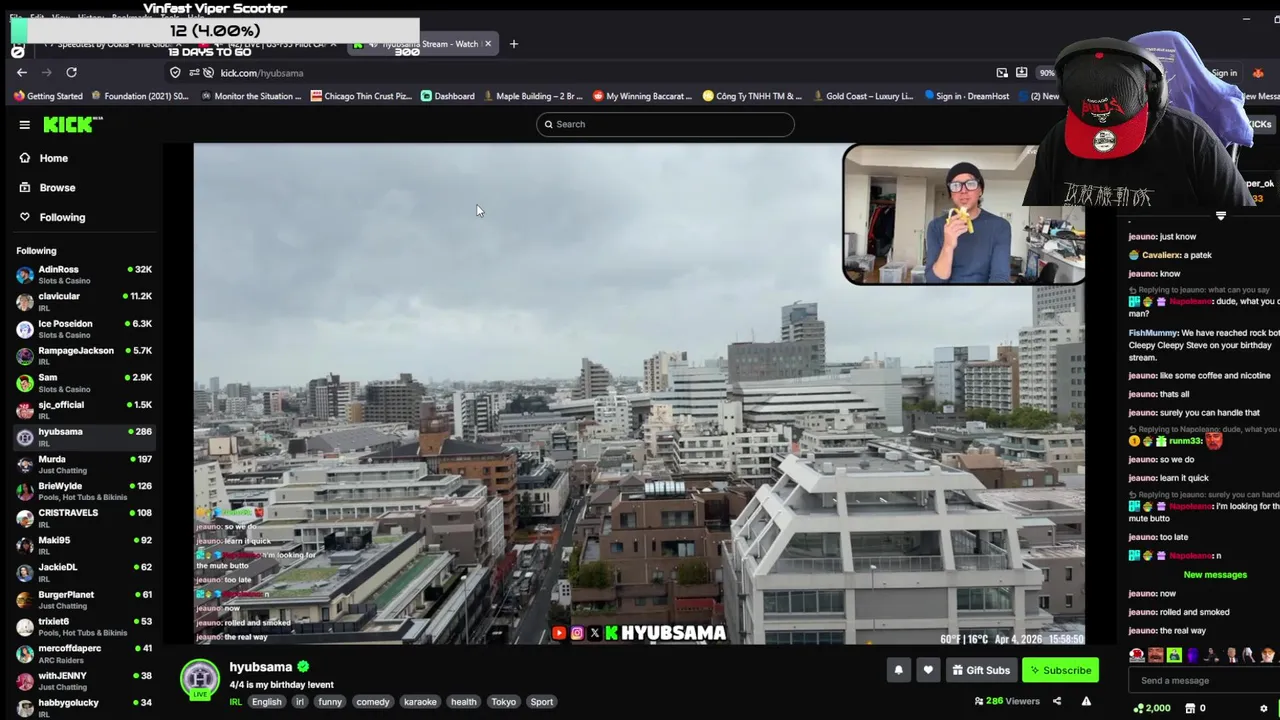Click the tracking protection shield icon
The image size is (1280, 720).
tap(175, 73)
